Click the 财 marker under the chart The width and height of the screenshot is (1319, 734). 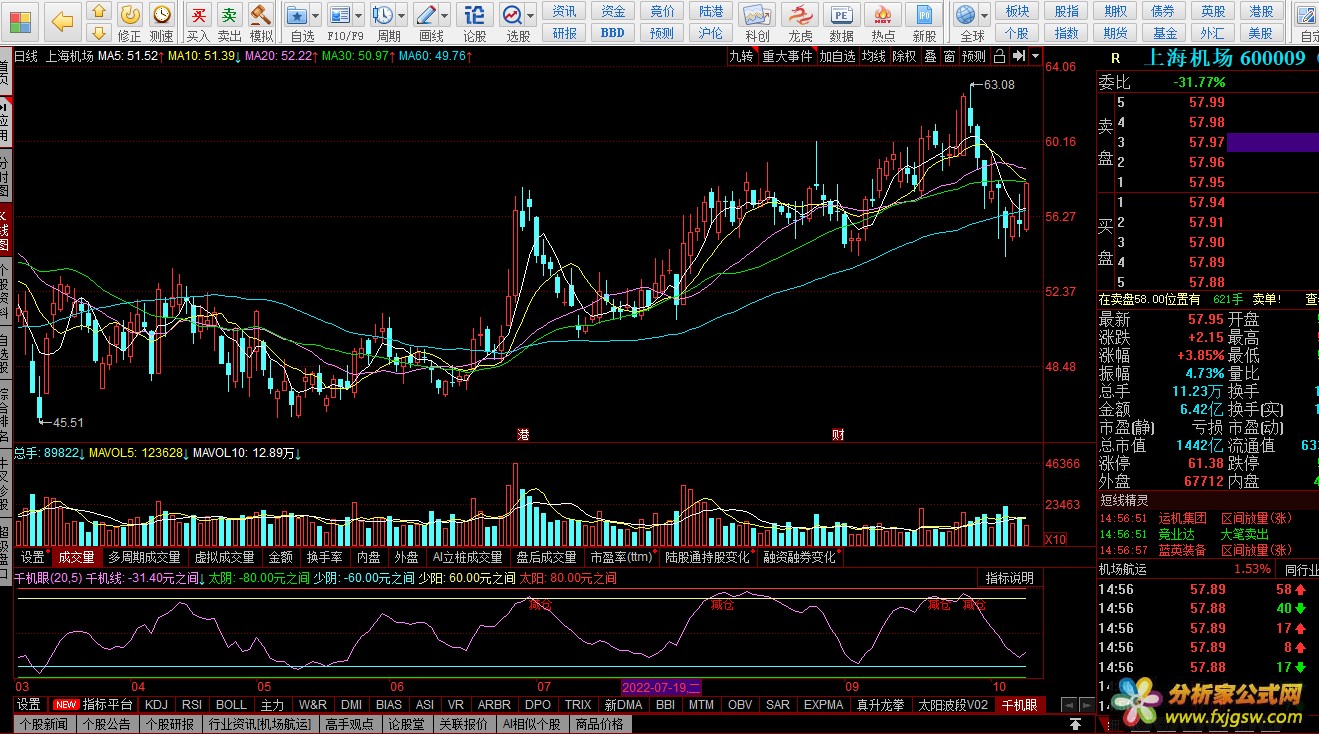coord(838,435)
